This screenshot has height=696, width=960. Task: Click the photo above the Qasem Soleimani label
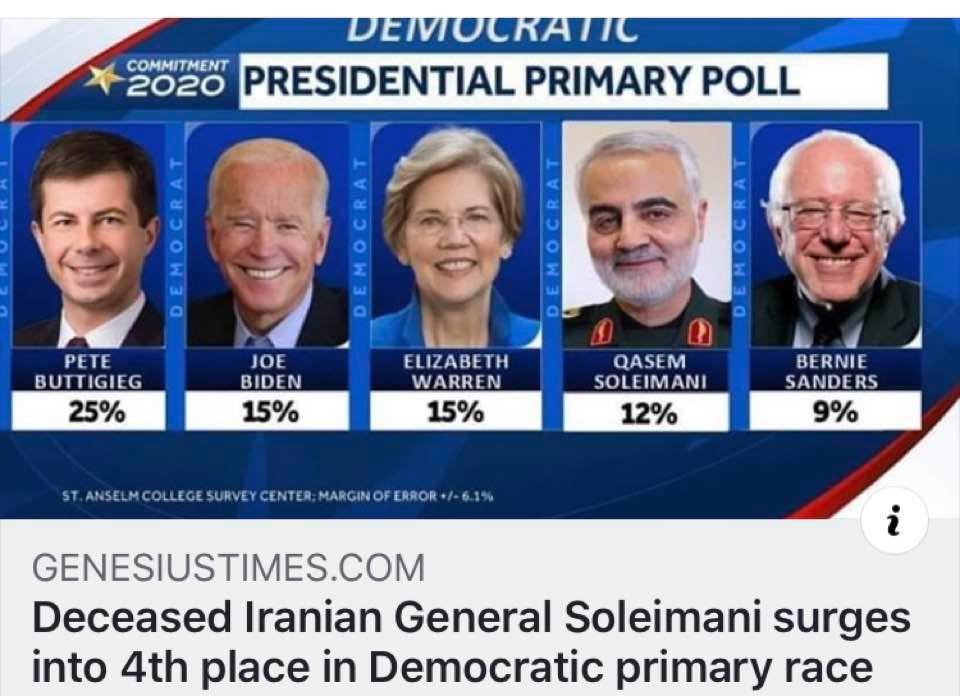point(647,236)
